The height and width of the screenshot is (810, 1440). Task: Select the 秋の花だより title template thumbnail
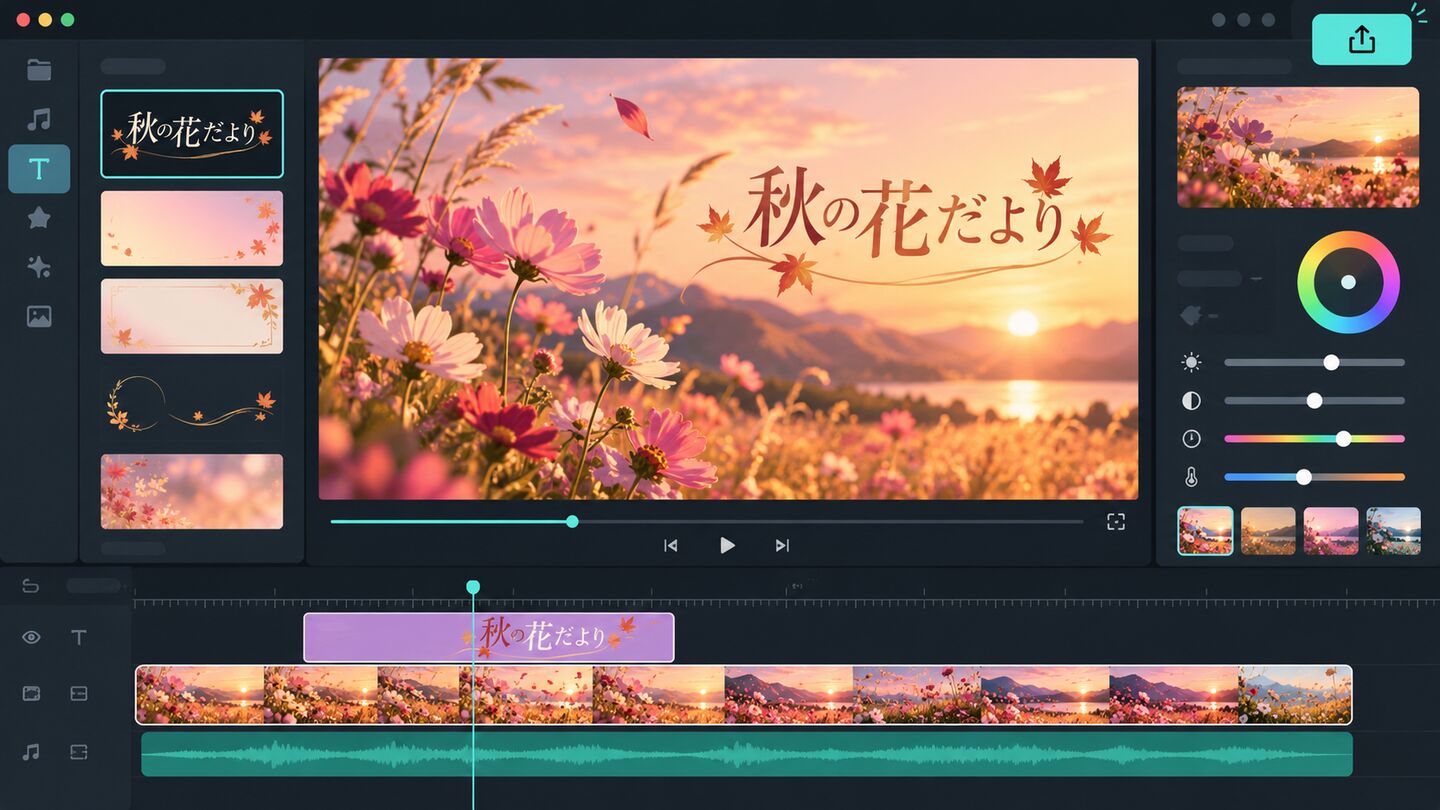[192, 134]
